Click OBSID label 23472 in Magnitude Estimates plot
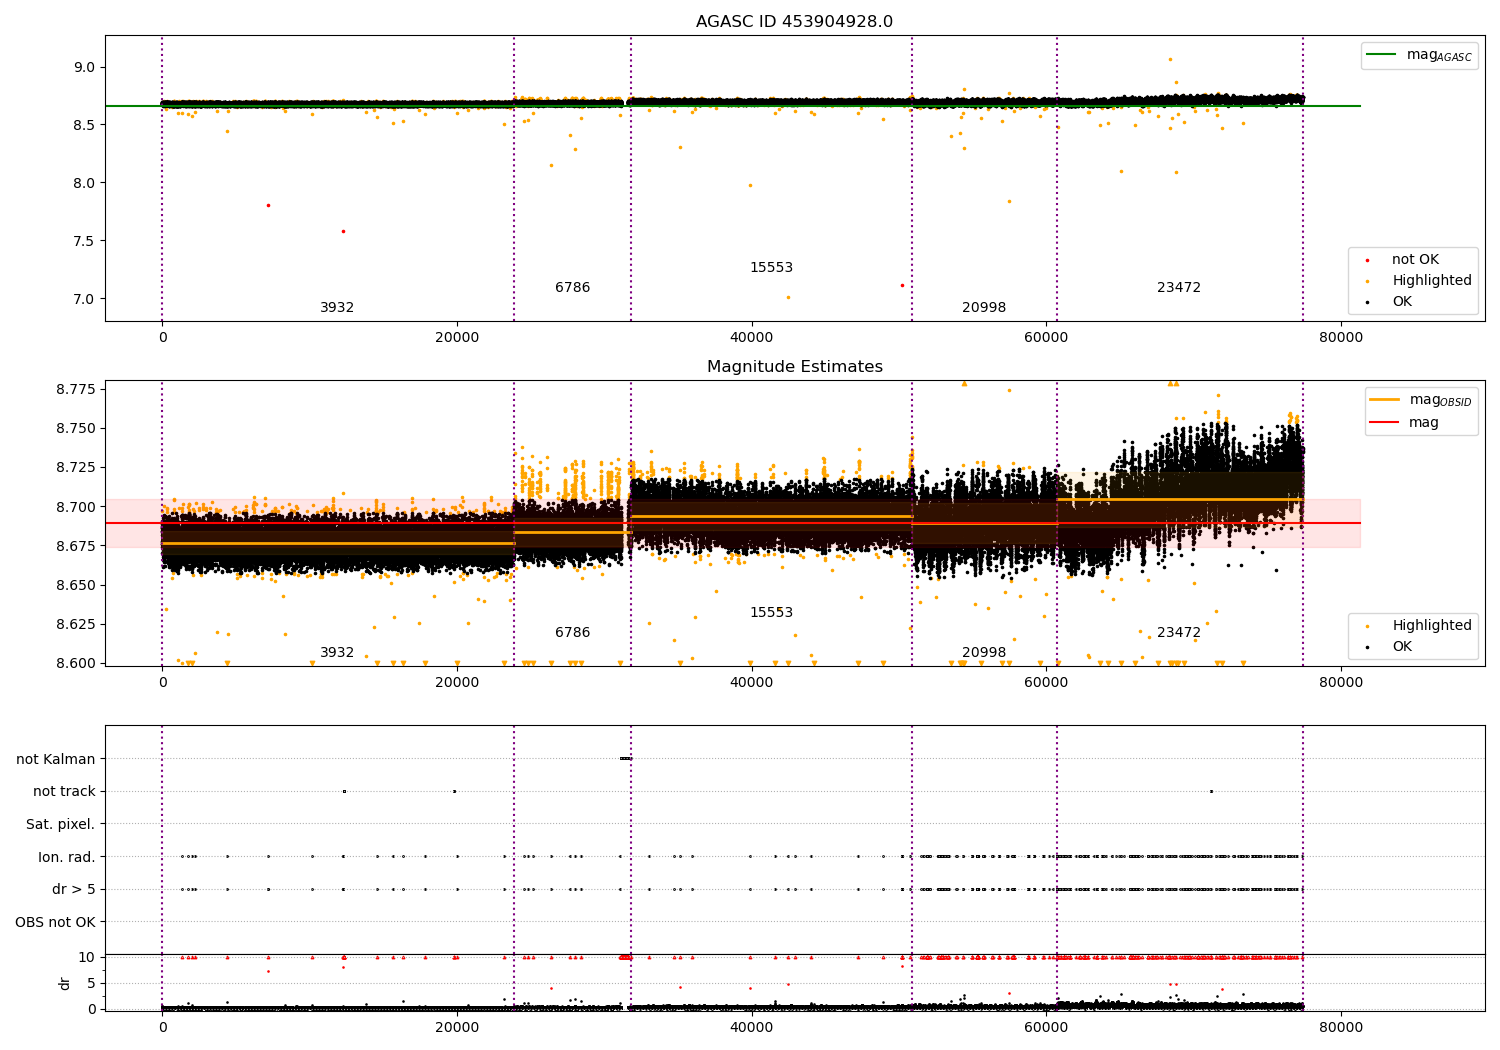The height and width of the screenshot is (1050, 1500). [1179, 633]
